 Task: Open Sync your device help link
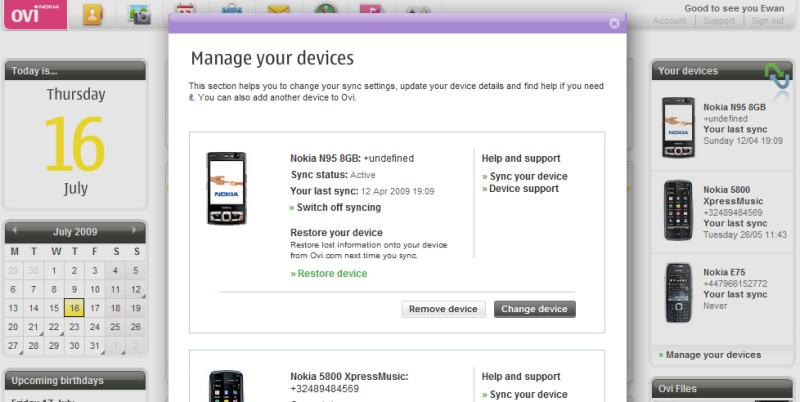[x=527, y=176]
